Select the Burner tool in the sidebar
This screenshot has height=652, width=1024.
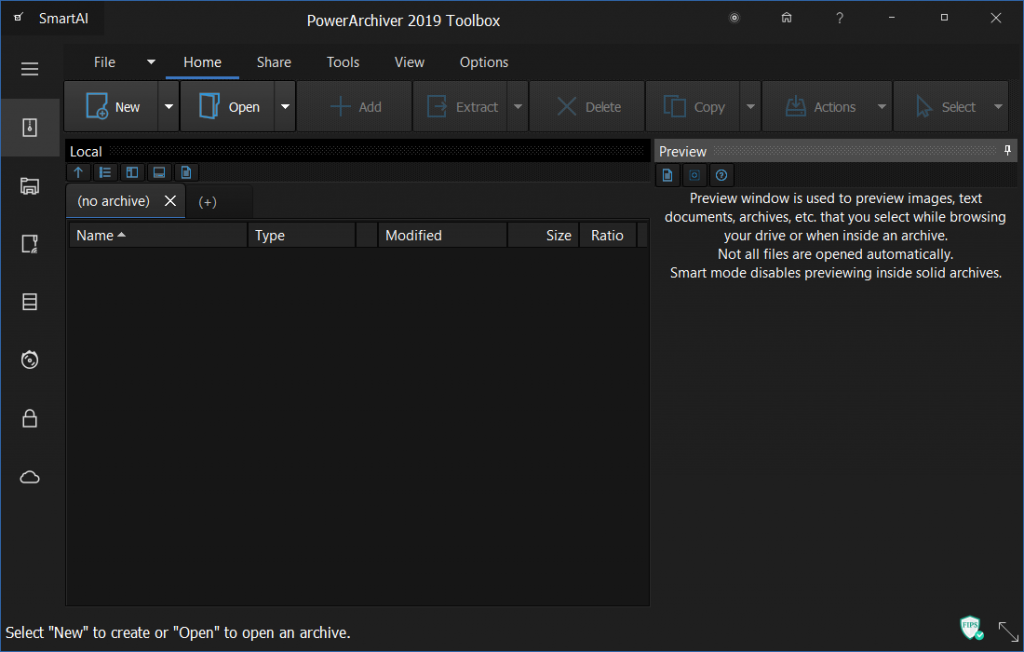(30, 359)
